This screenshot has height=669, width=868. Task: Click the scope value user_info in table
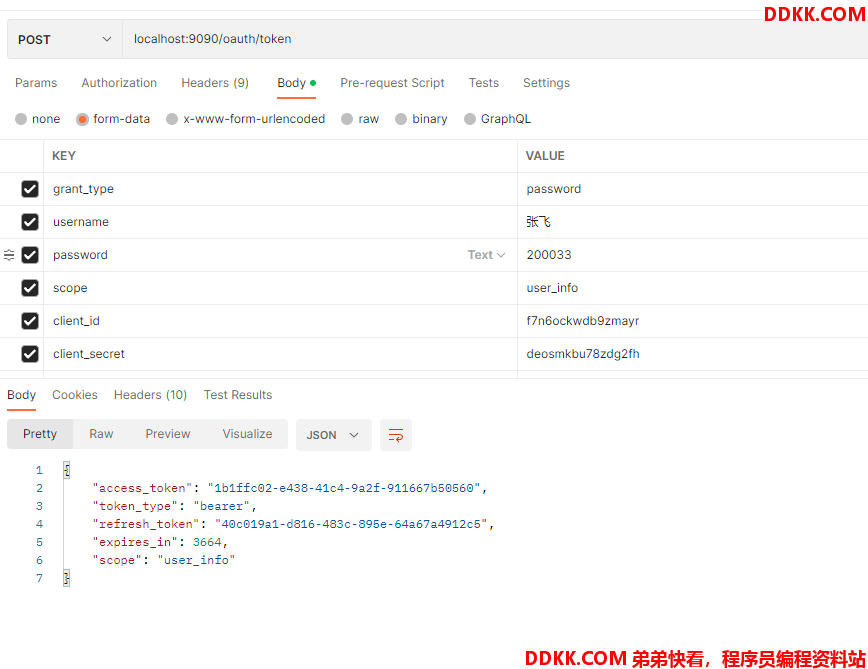point(552,288)
